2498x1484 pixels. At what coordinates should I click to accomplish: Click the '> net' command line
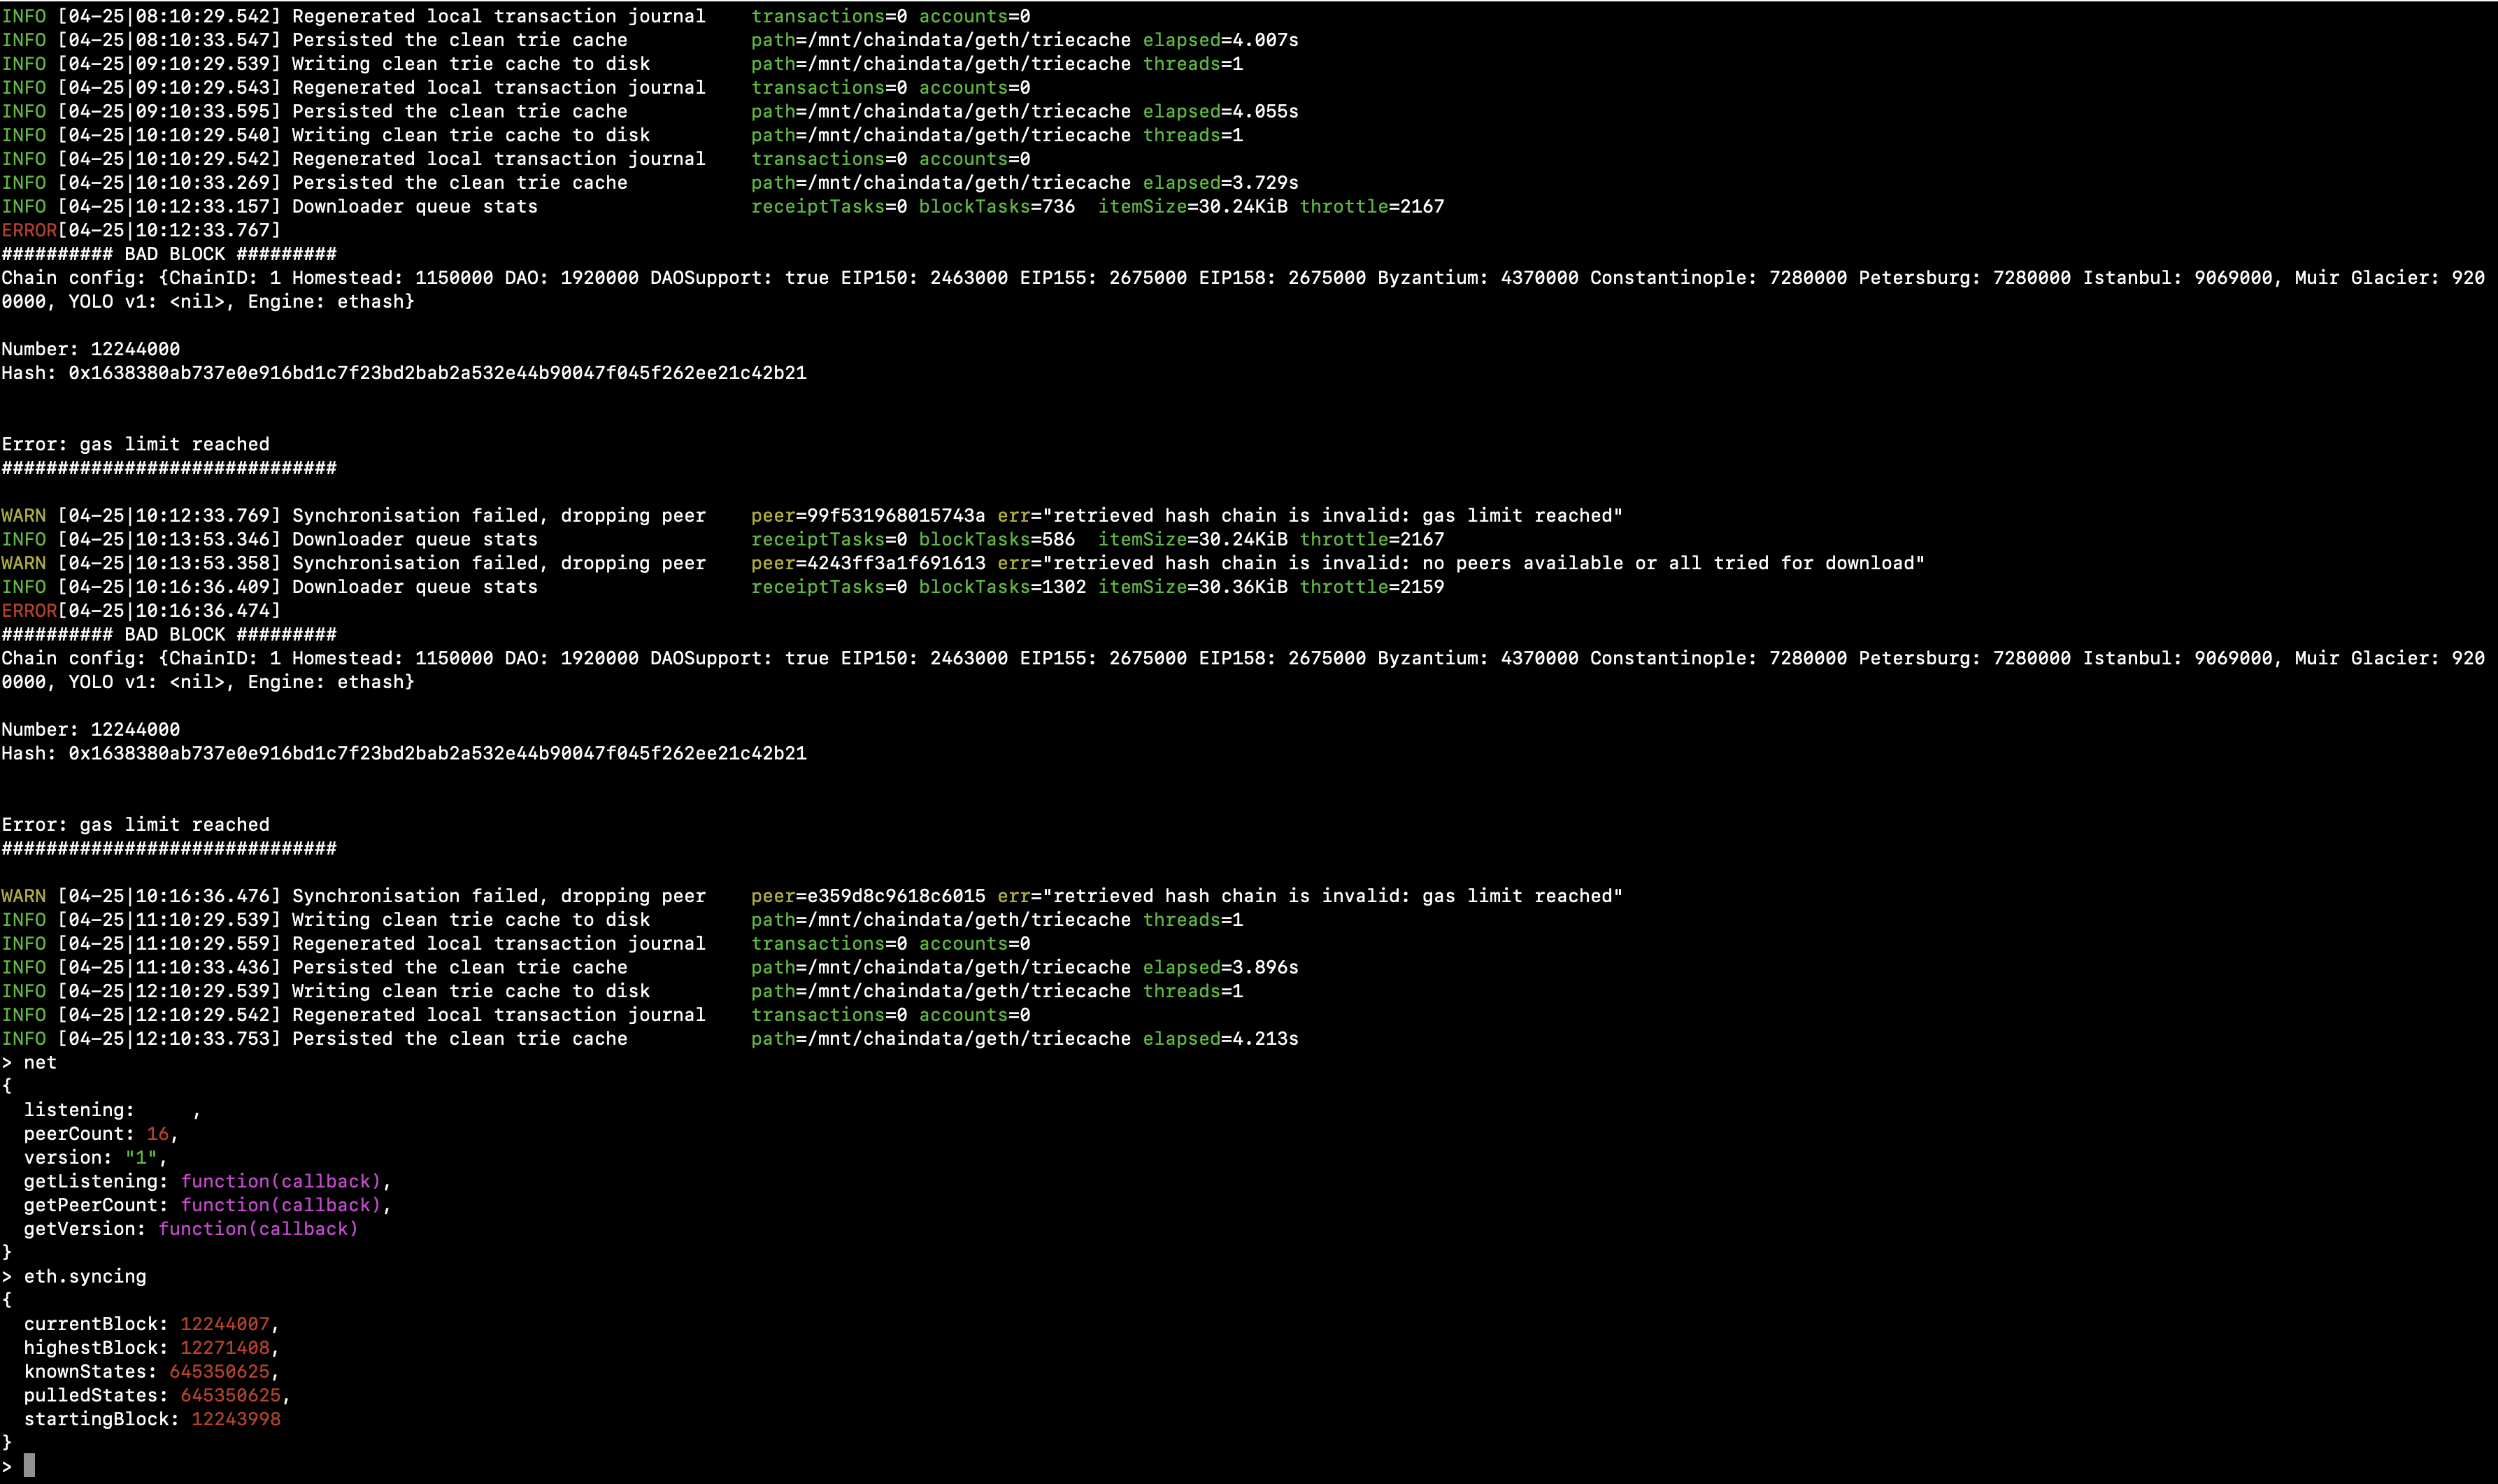29,1062
